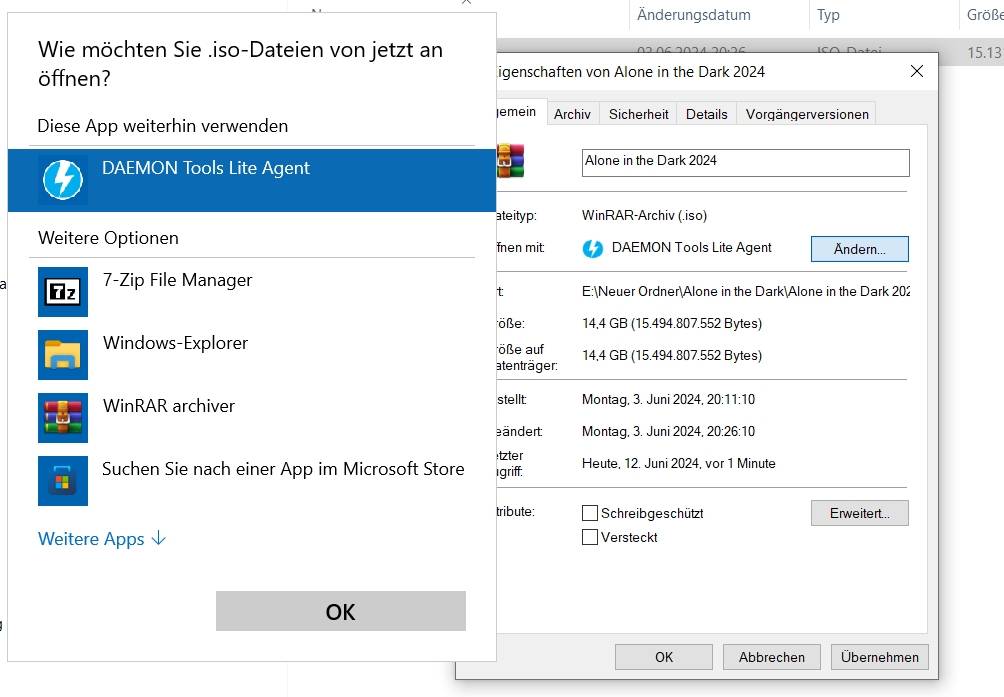1004x697 pixels.
Task: Click Abbrechen in the Properties window
Action: (772, 657)
